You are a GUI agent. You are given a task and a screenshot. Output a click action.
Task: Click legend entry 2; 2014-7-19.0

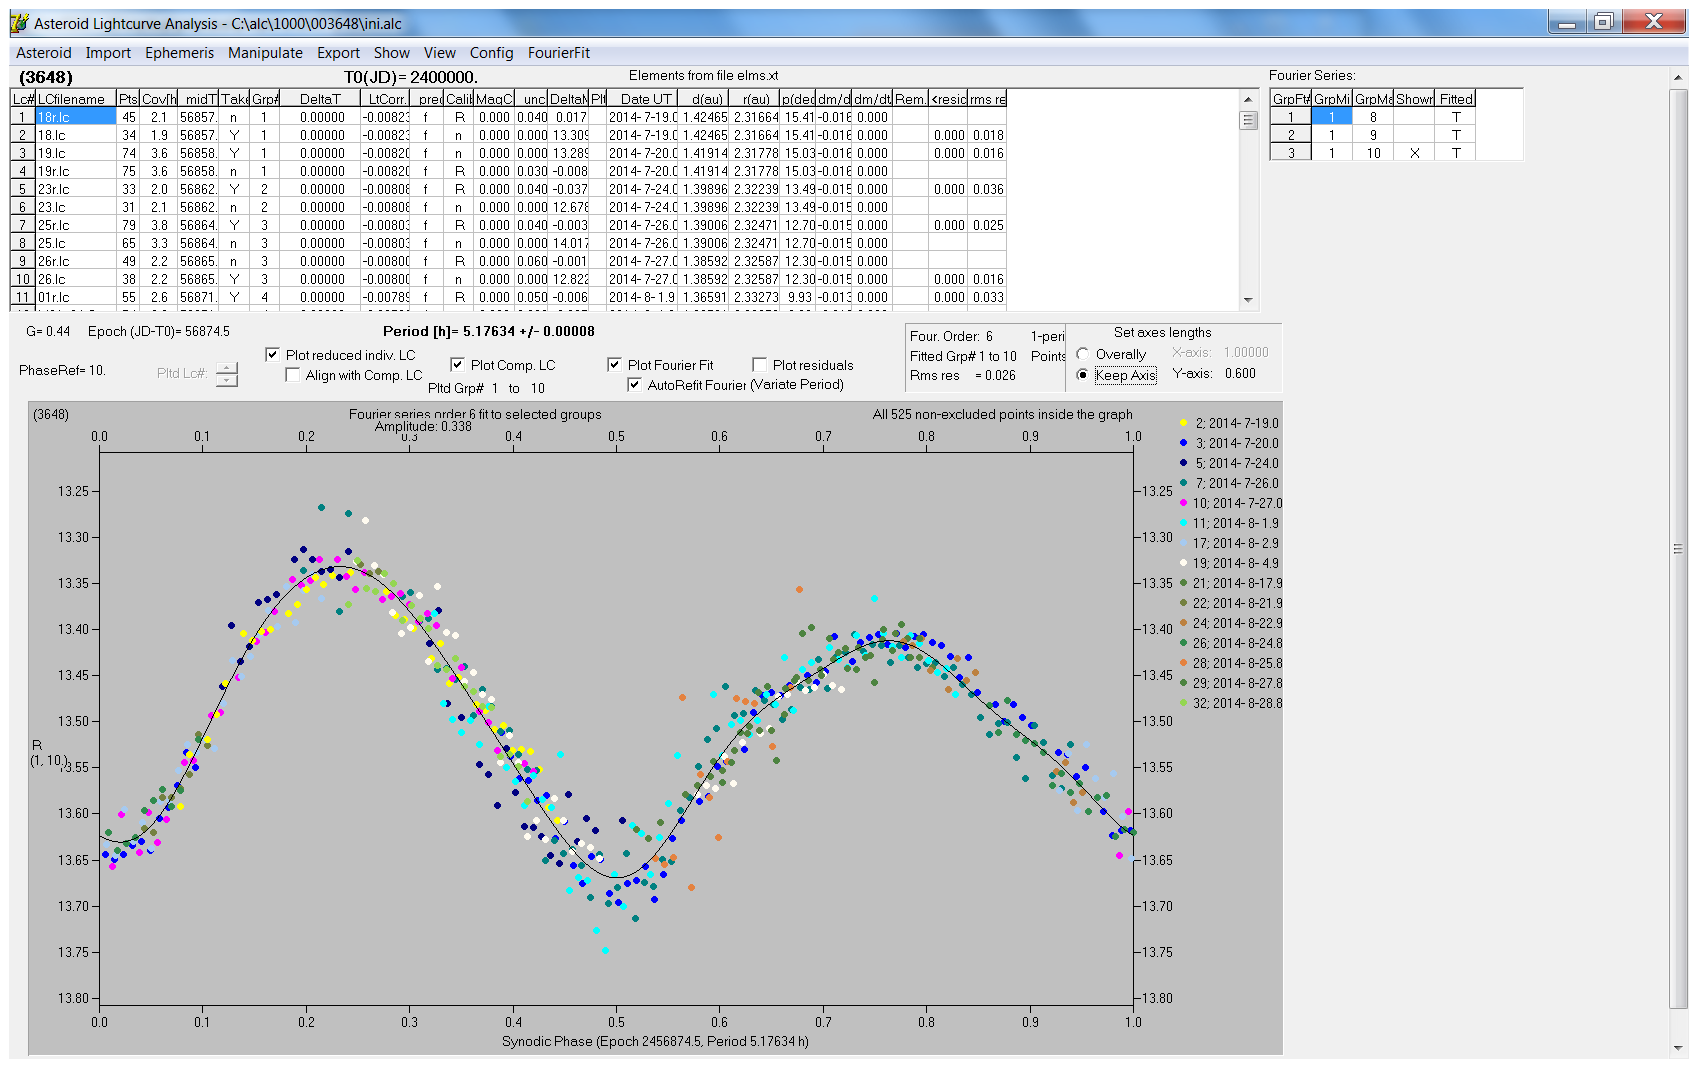coord(1229,423)
